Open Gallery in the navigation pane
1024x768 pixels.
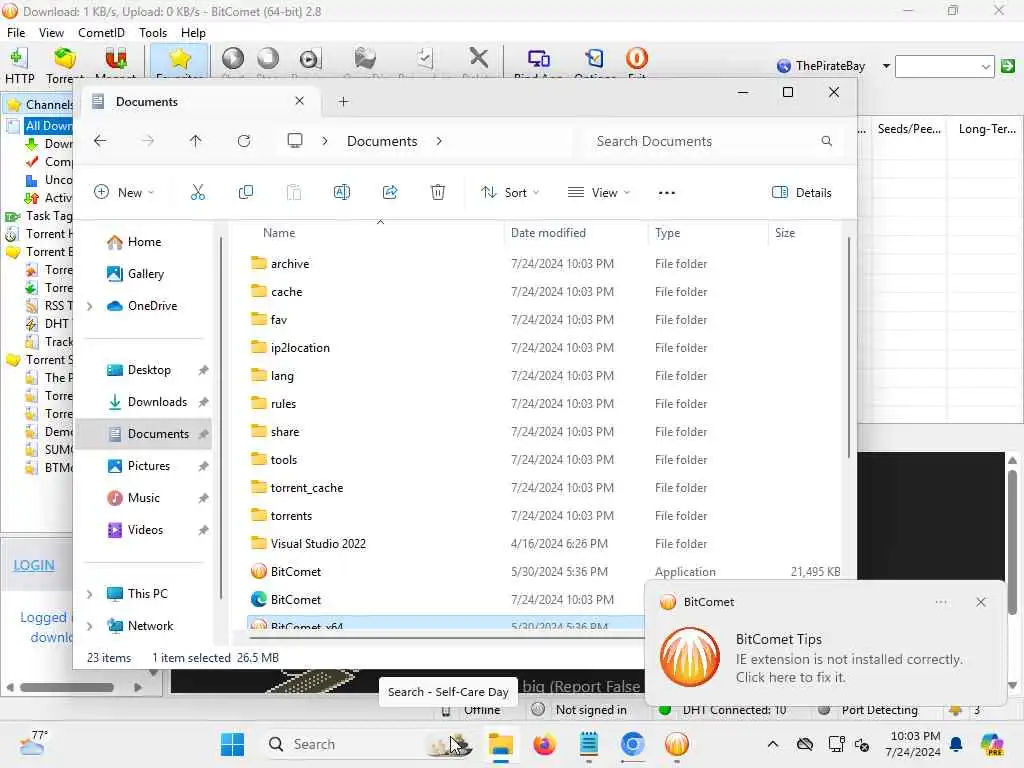pos(145,274)
